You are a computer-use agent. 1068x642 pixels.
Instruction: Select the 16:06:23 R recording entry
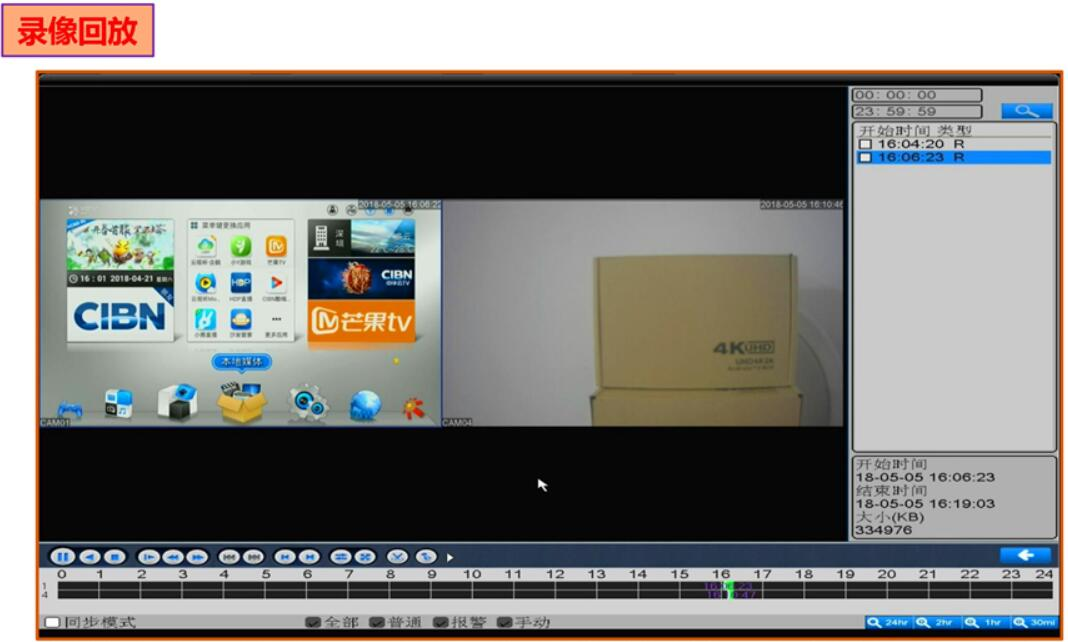click(x=920, y=157)
